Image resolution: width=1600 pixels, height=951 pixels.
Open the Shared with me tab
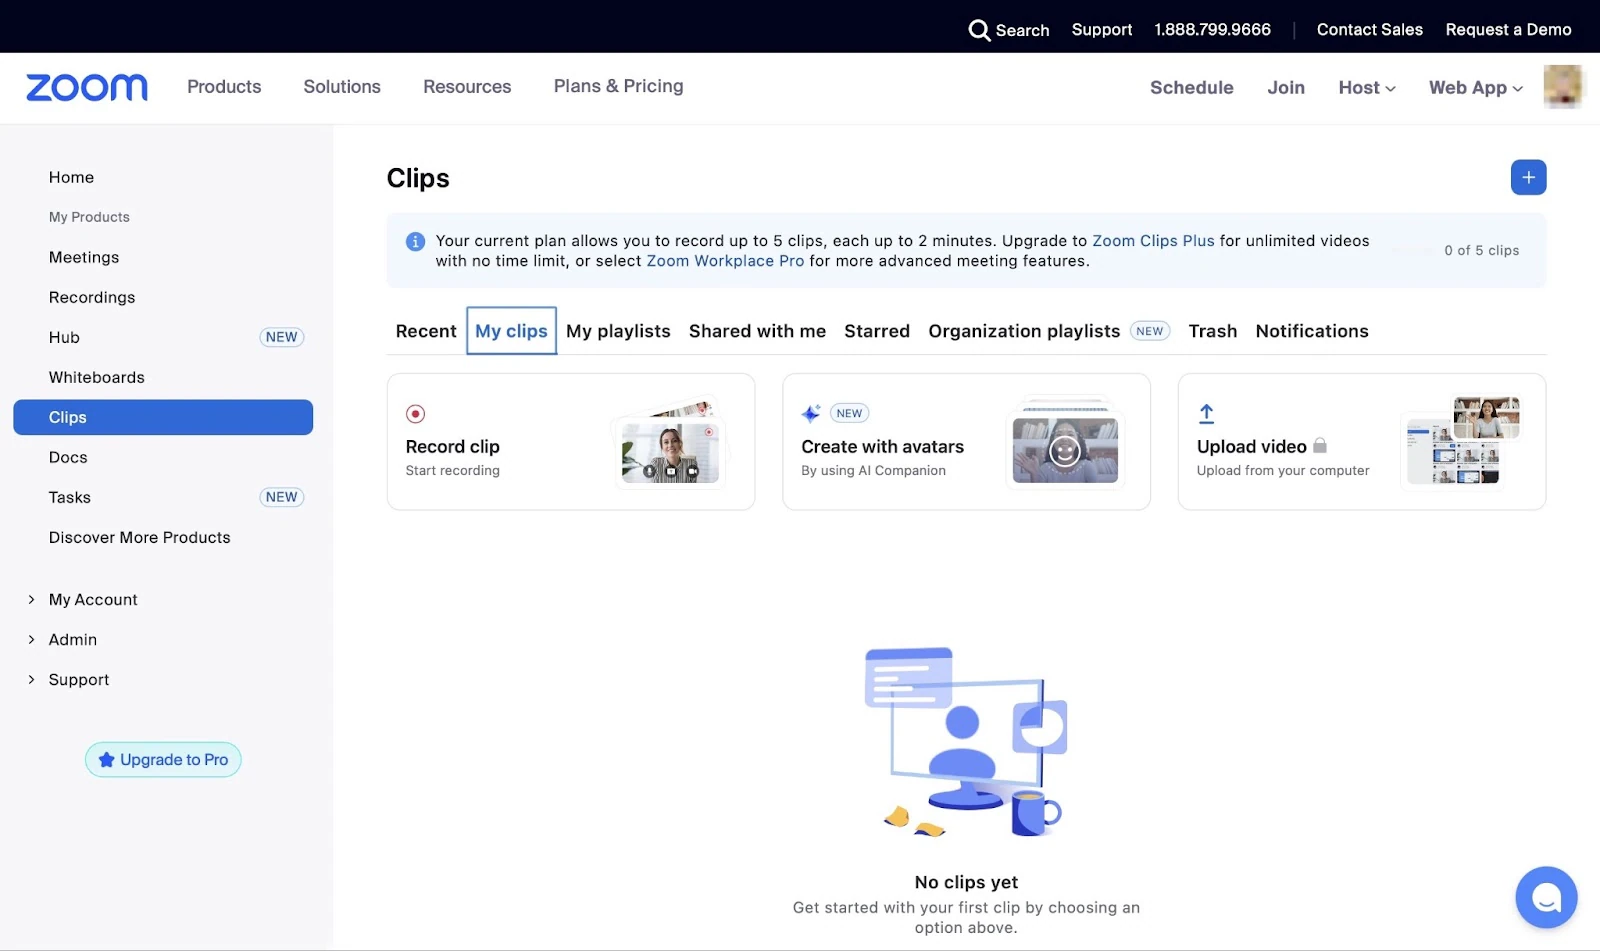pos(757,331)
